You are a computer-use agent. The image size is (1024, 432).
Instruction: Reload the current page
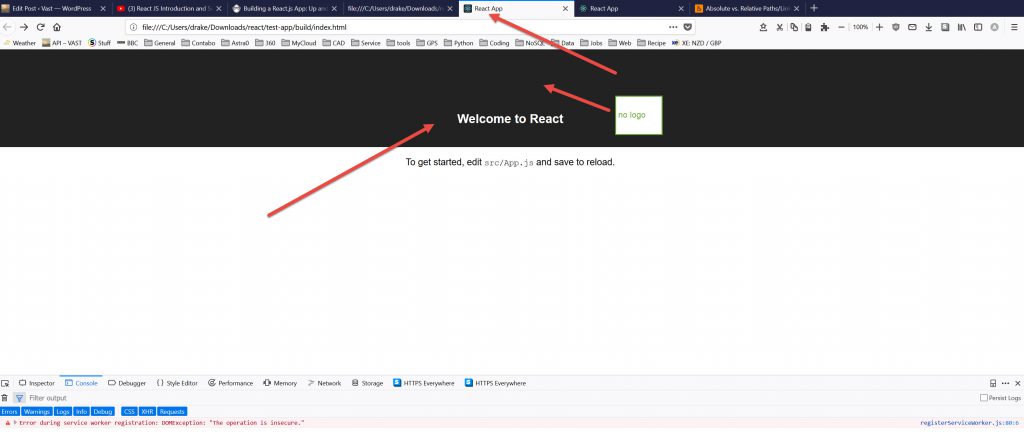pyautogui.click(x=40, y=27)
